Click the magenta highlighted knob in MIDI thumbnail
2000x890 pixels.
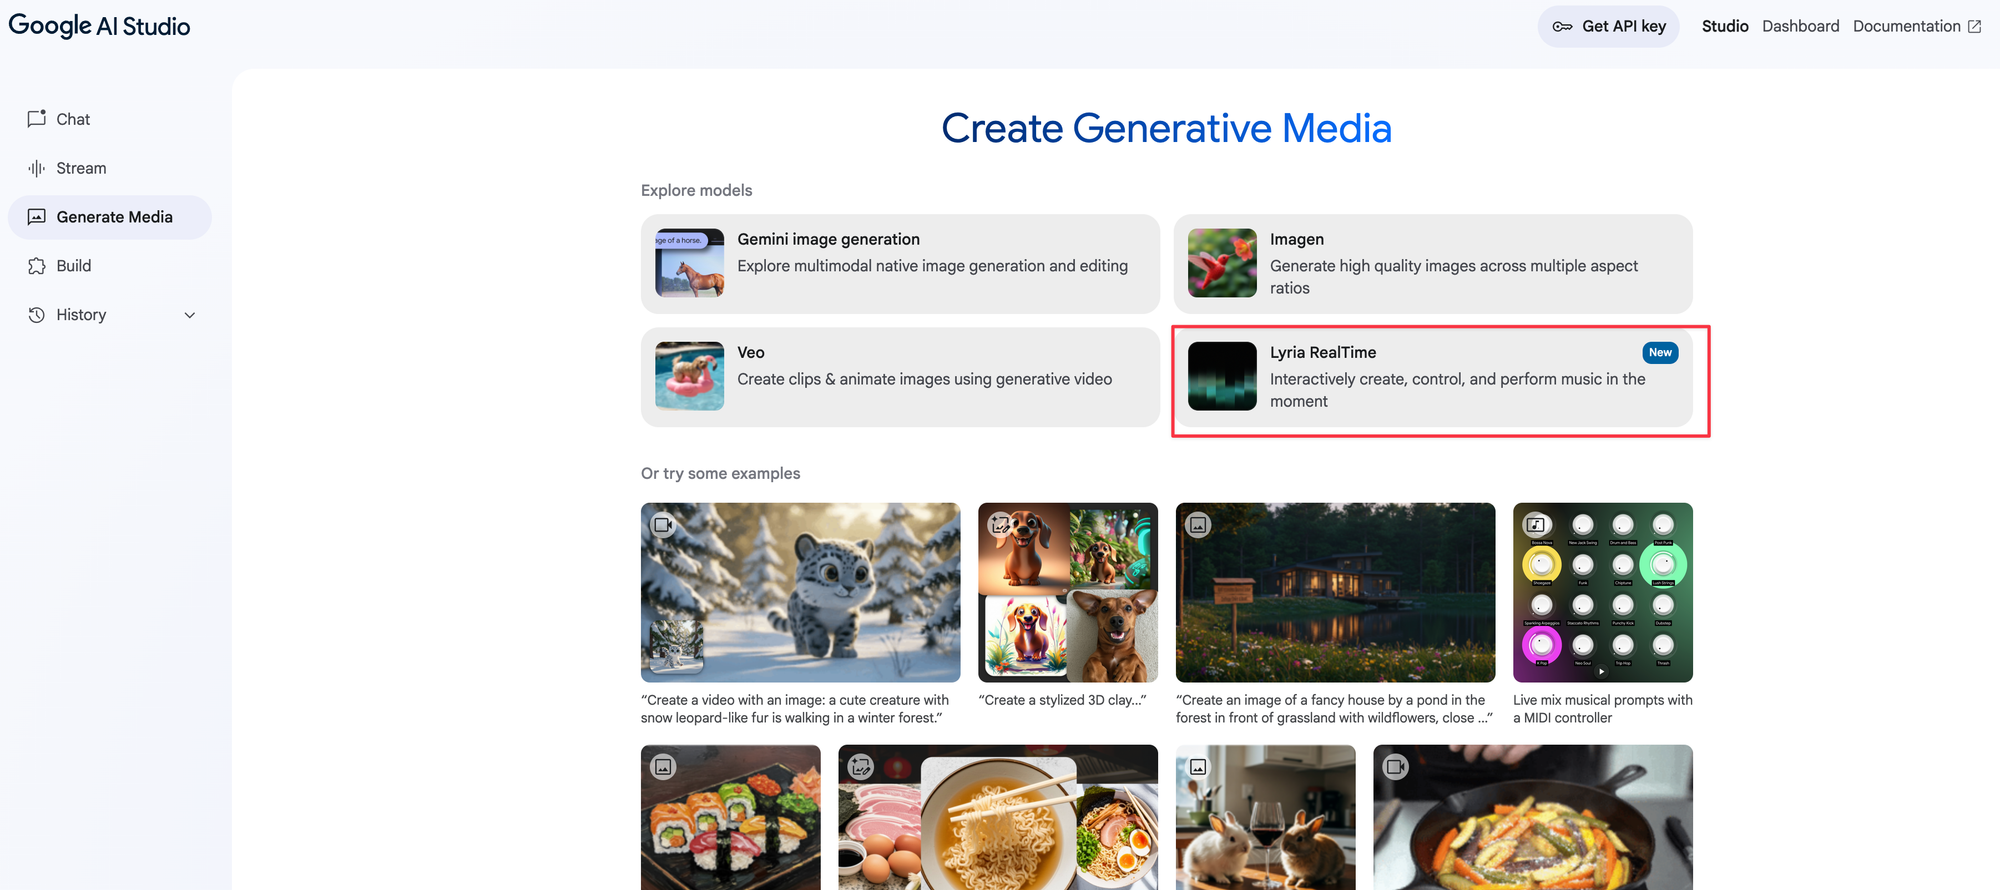[1542, 645]
